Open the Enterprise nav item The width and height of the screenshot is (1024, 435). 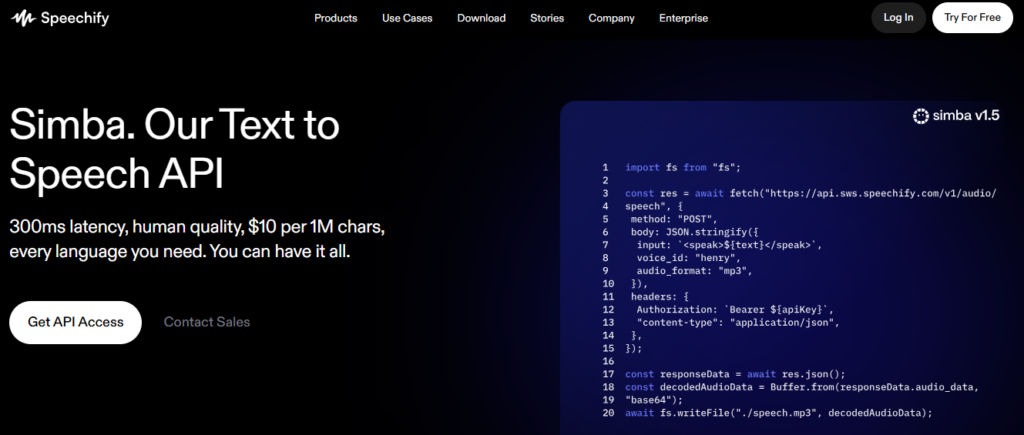click(x=683, y=18)
